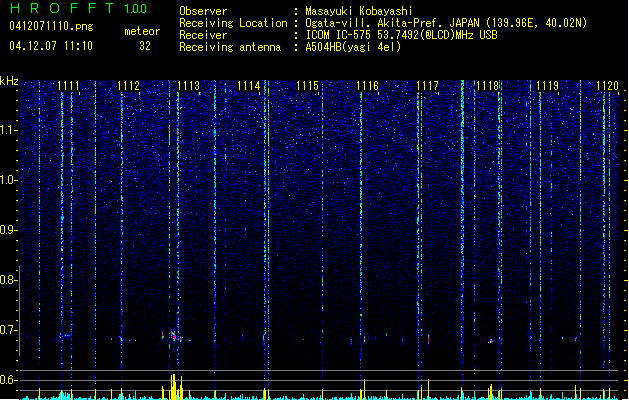Click time marker 1119
The image size is (629, 400).
[548, 86]
